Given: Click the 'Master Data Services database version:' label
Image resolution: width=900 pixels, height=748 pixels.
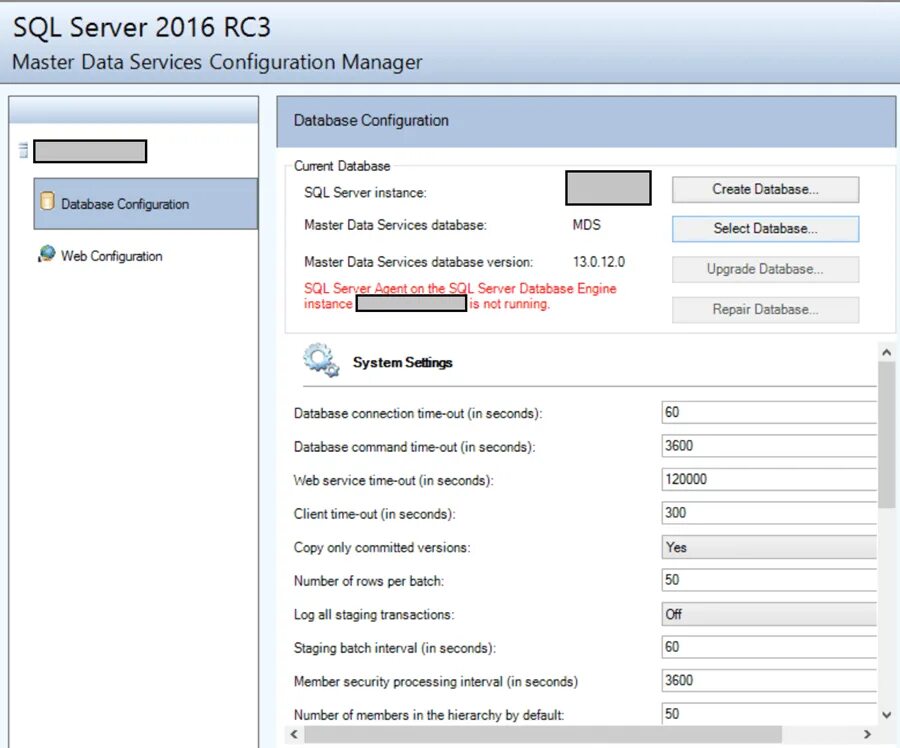Looking at the screenshot, I should pyautogui.click(x=418, y=262).
